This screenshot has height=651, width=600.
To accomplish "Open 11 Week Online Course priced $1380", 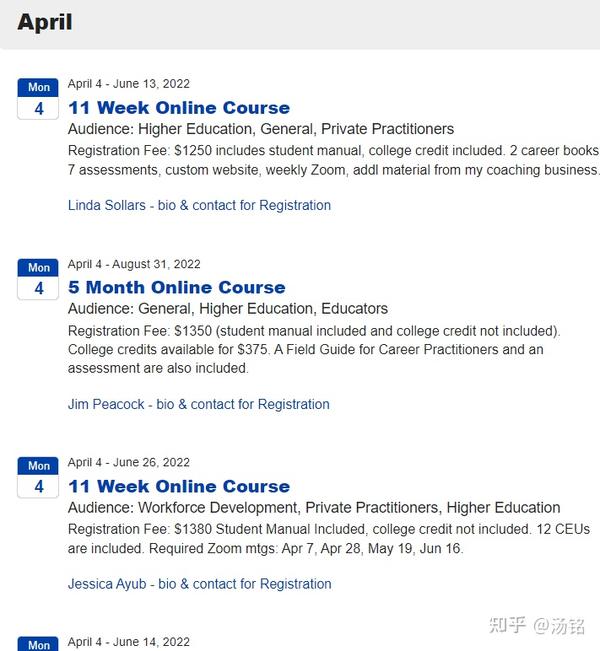I will pos(179,486).
